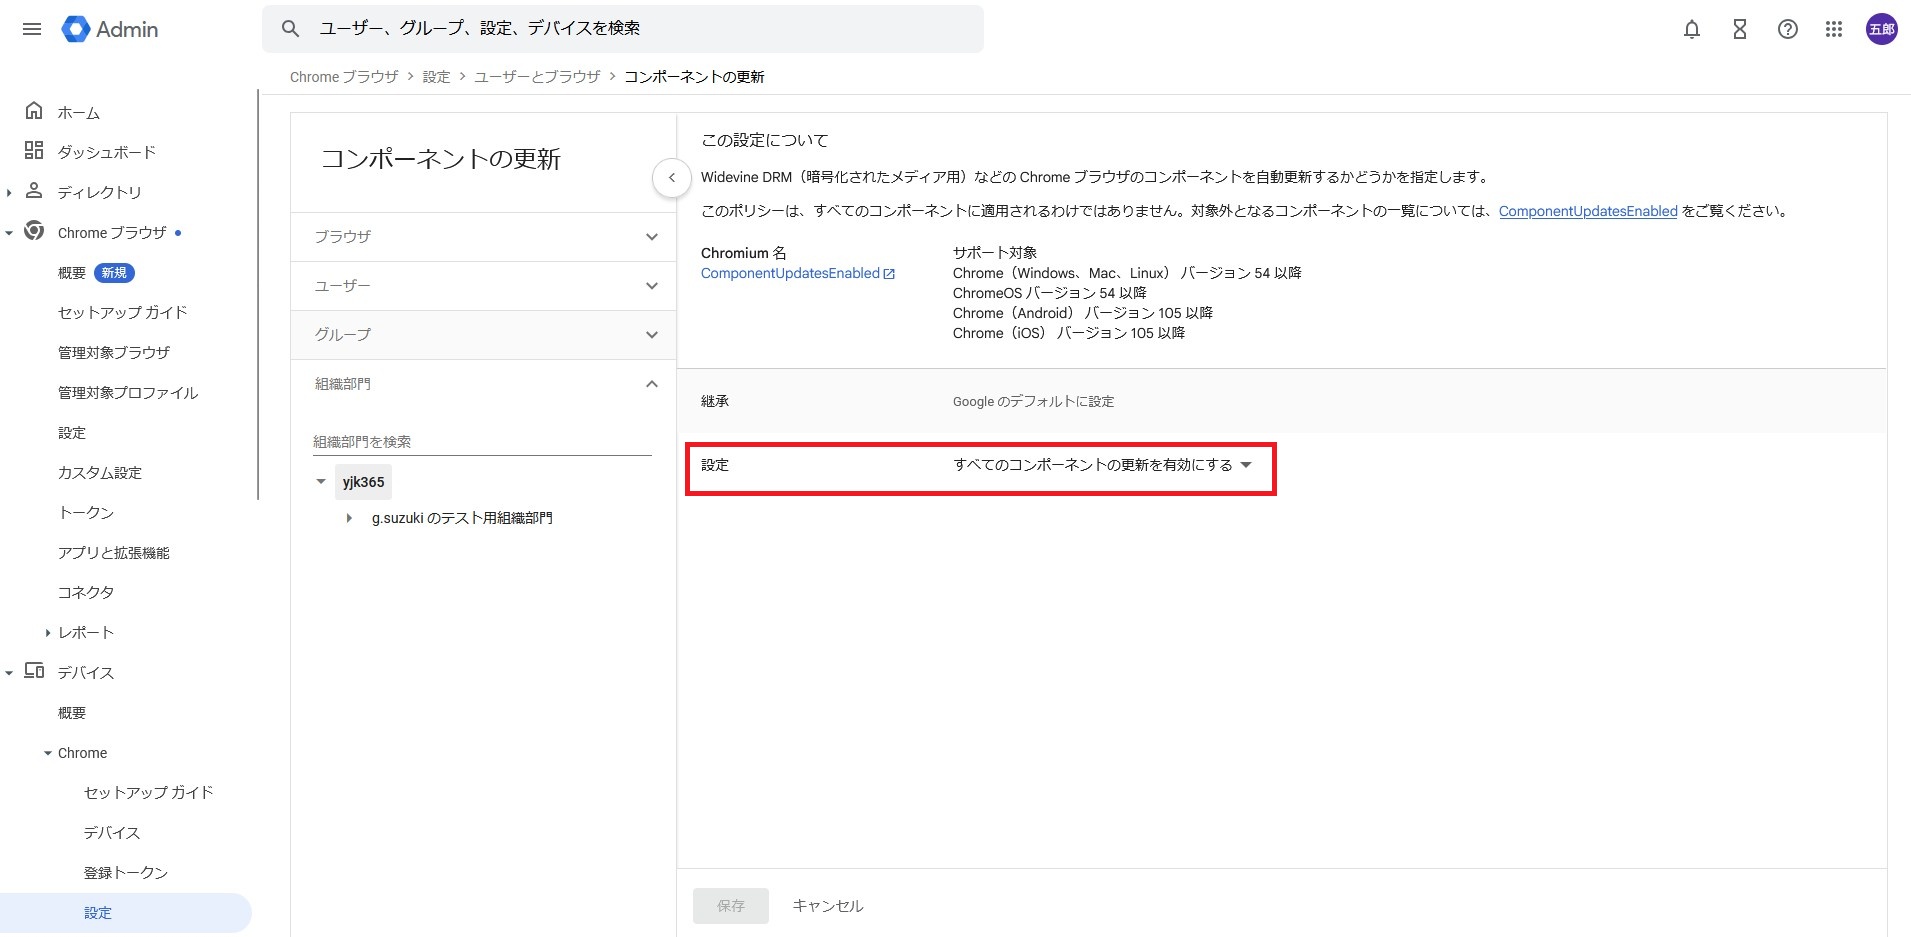Click ユーザーとブラウザ breadcrumb link

point(537,77)
